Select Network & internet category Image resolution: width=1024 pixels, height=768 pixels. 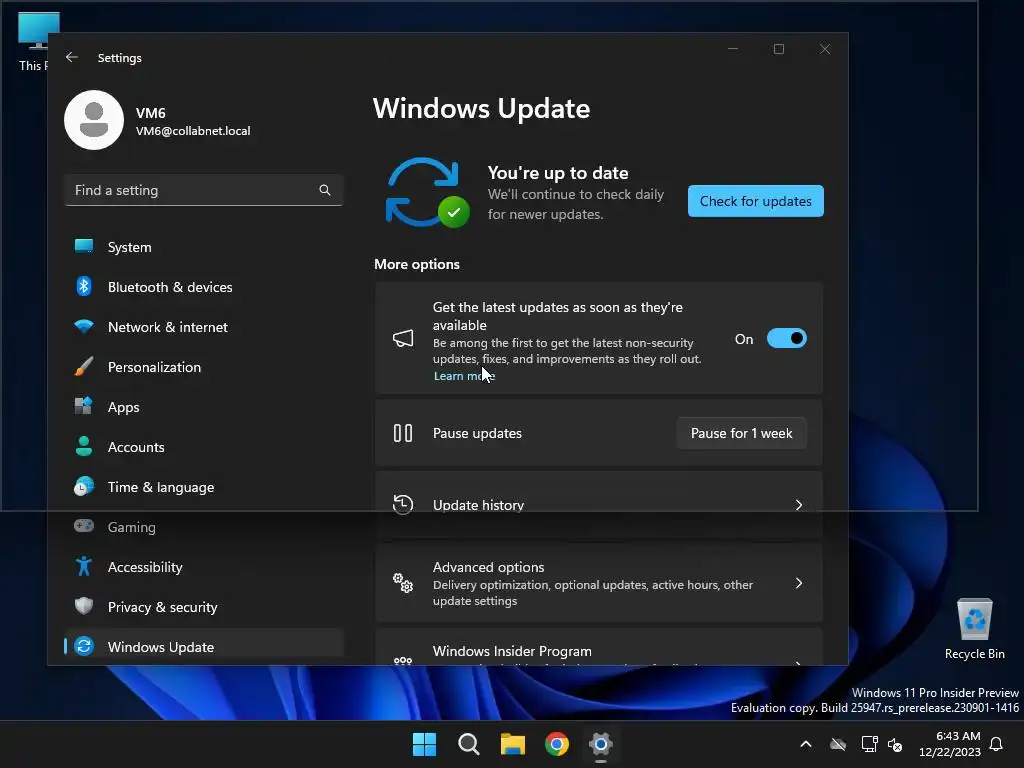[x=204, y=327]
